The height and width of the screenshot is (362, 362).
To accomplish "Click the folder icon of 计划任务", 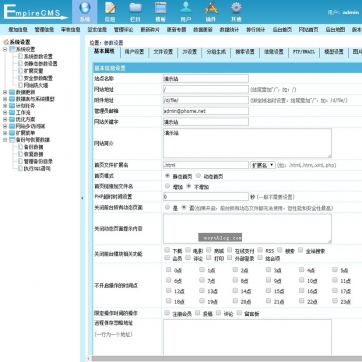I will coord(12,106).
